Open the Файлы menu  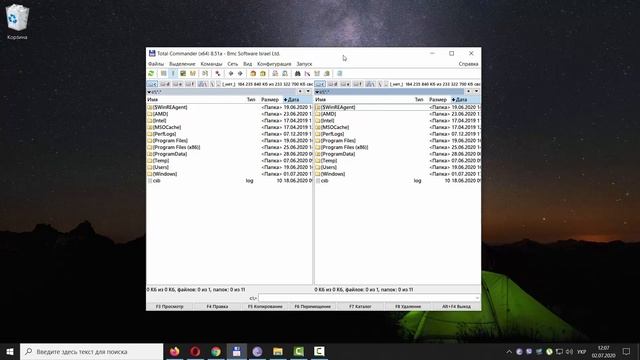[x=156, y=64]
